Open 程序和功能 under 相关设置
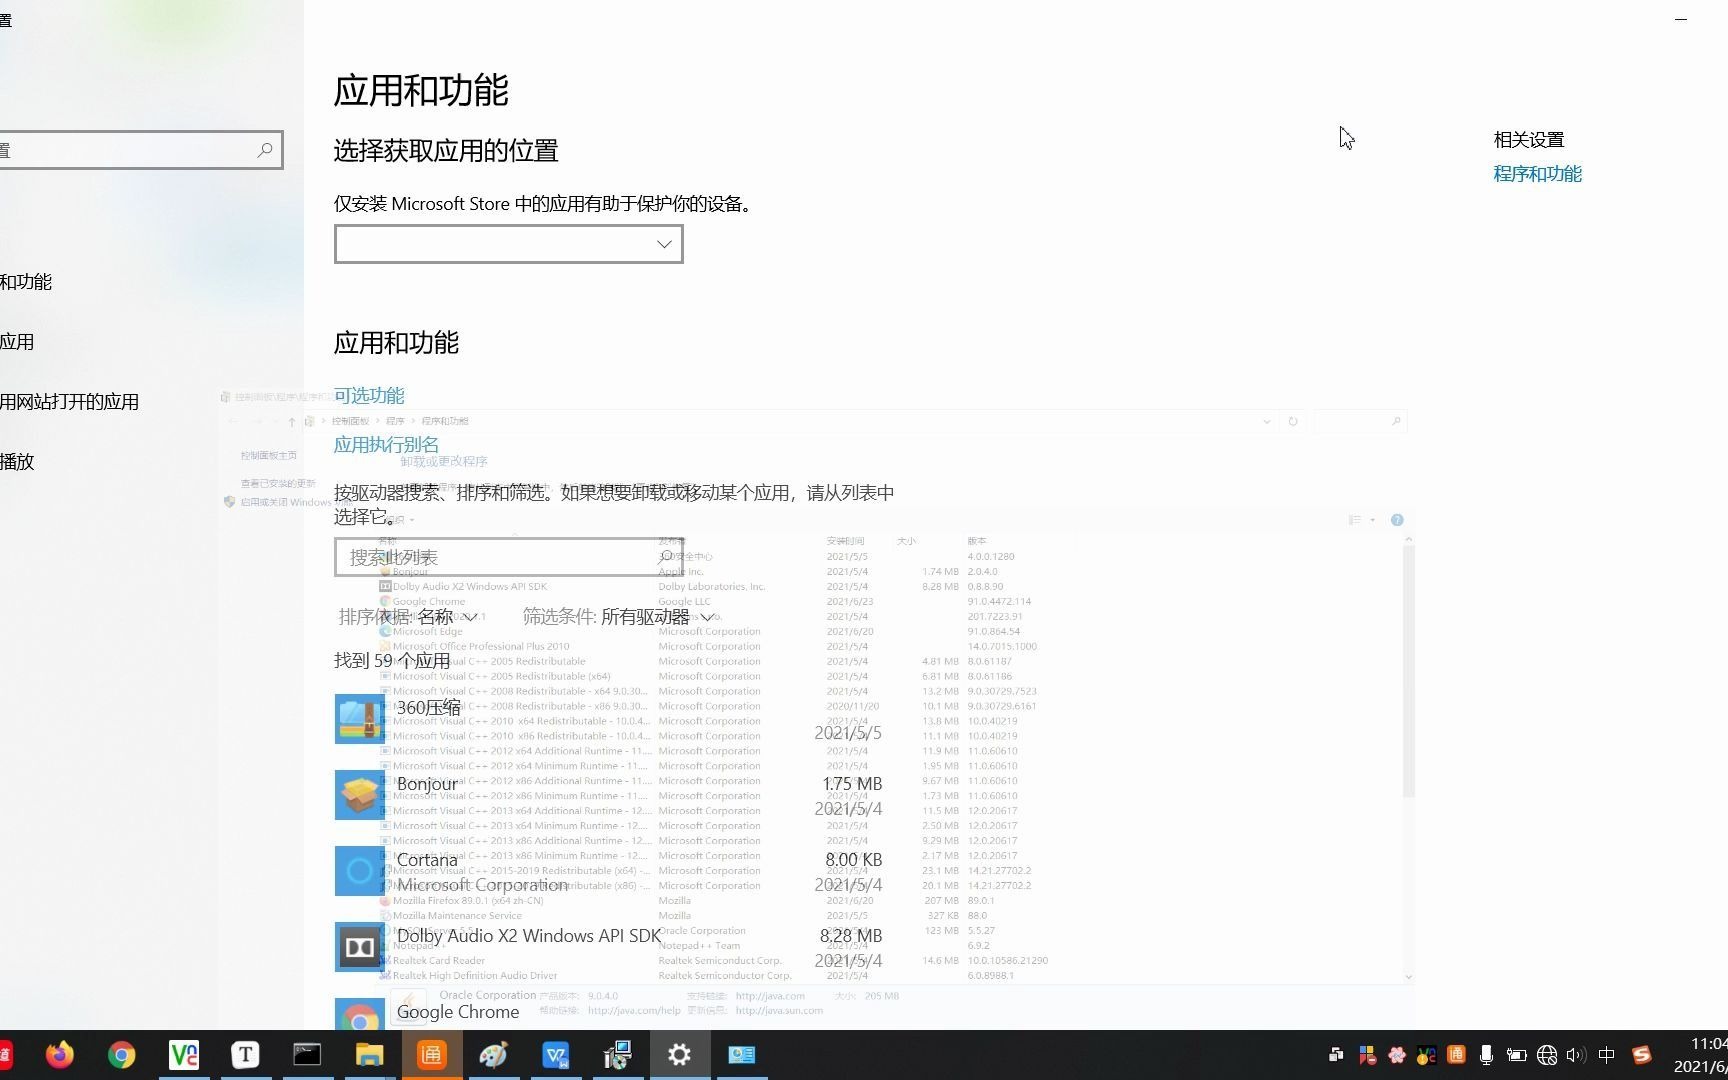Screen dimensions: 1728x1080 (1537, 173)
